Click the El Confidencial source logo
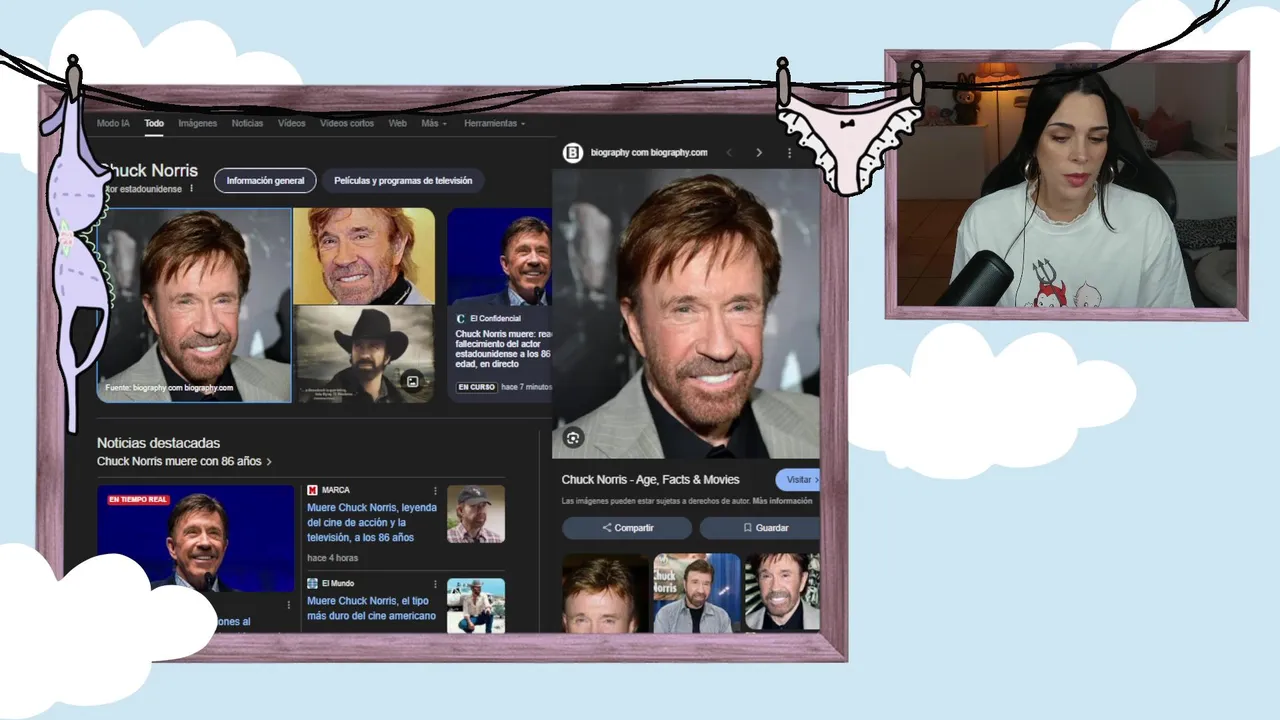Image resolution: width=1280 pixels, height=720 pixels. pyautogui.click(x=461, y=319)
